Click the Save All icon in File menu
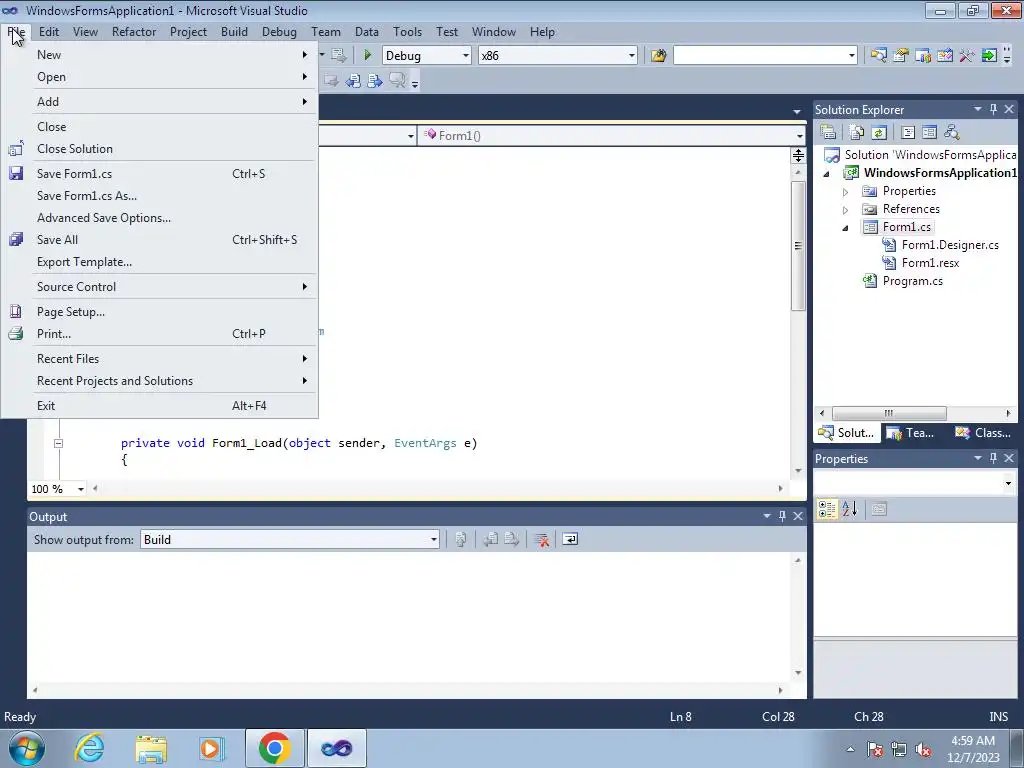 [x=16, y=240]
